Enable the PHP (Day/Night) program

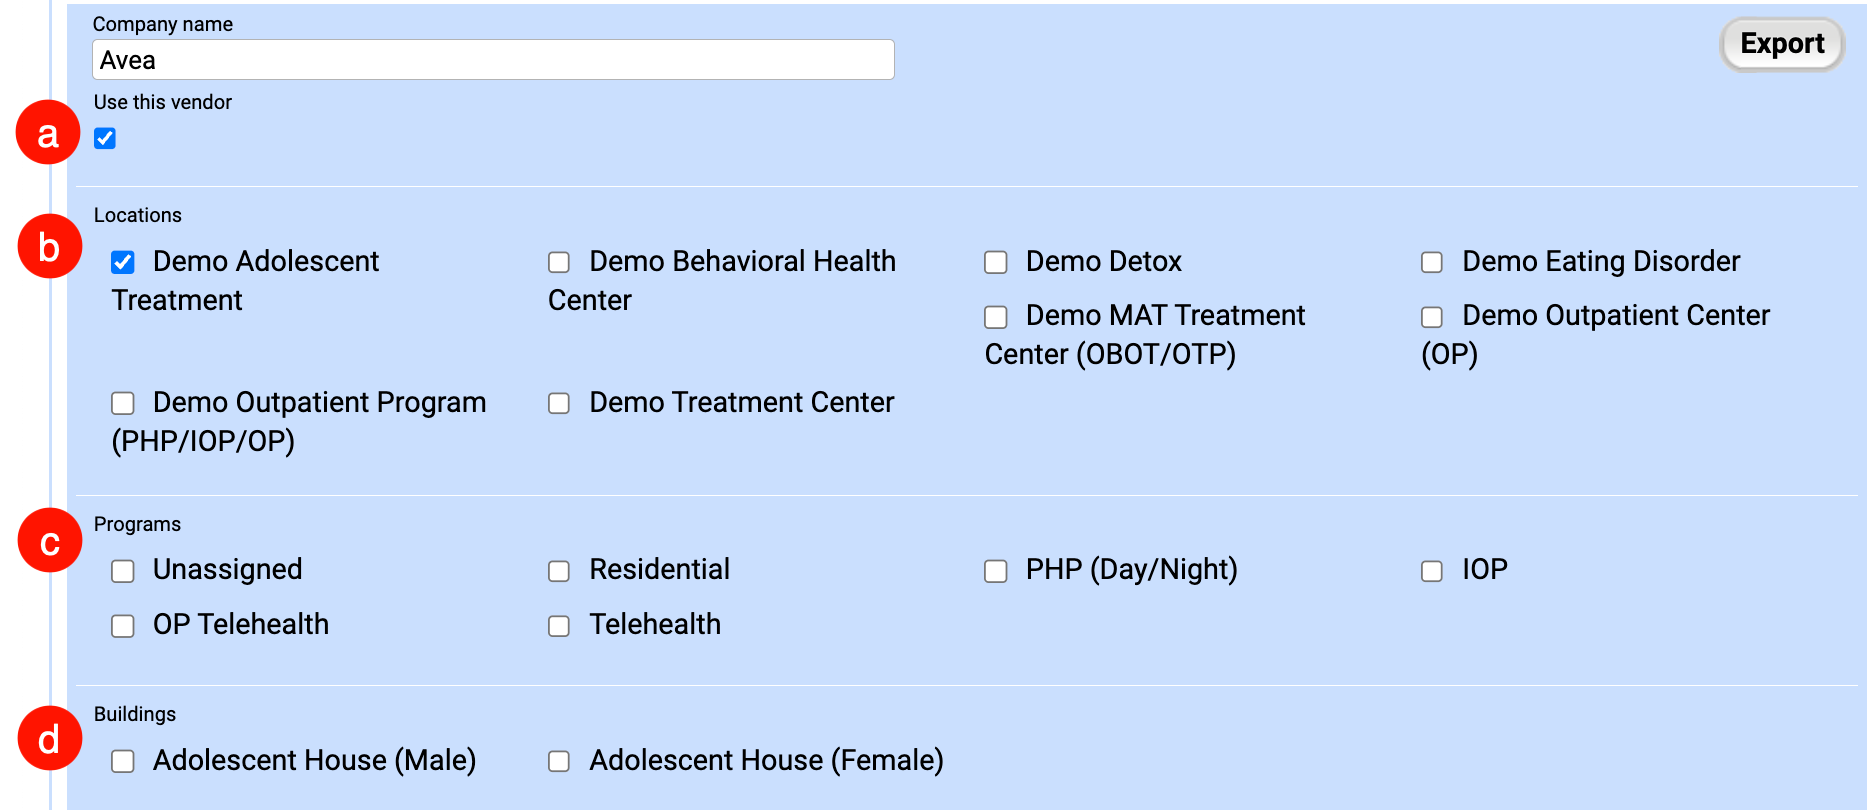(x=996, y=571)
